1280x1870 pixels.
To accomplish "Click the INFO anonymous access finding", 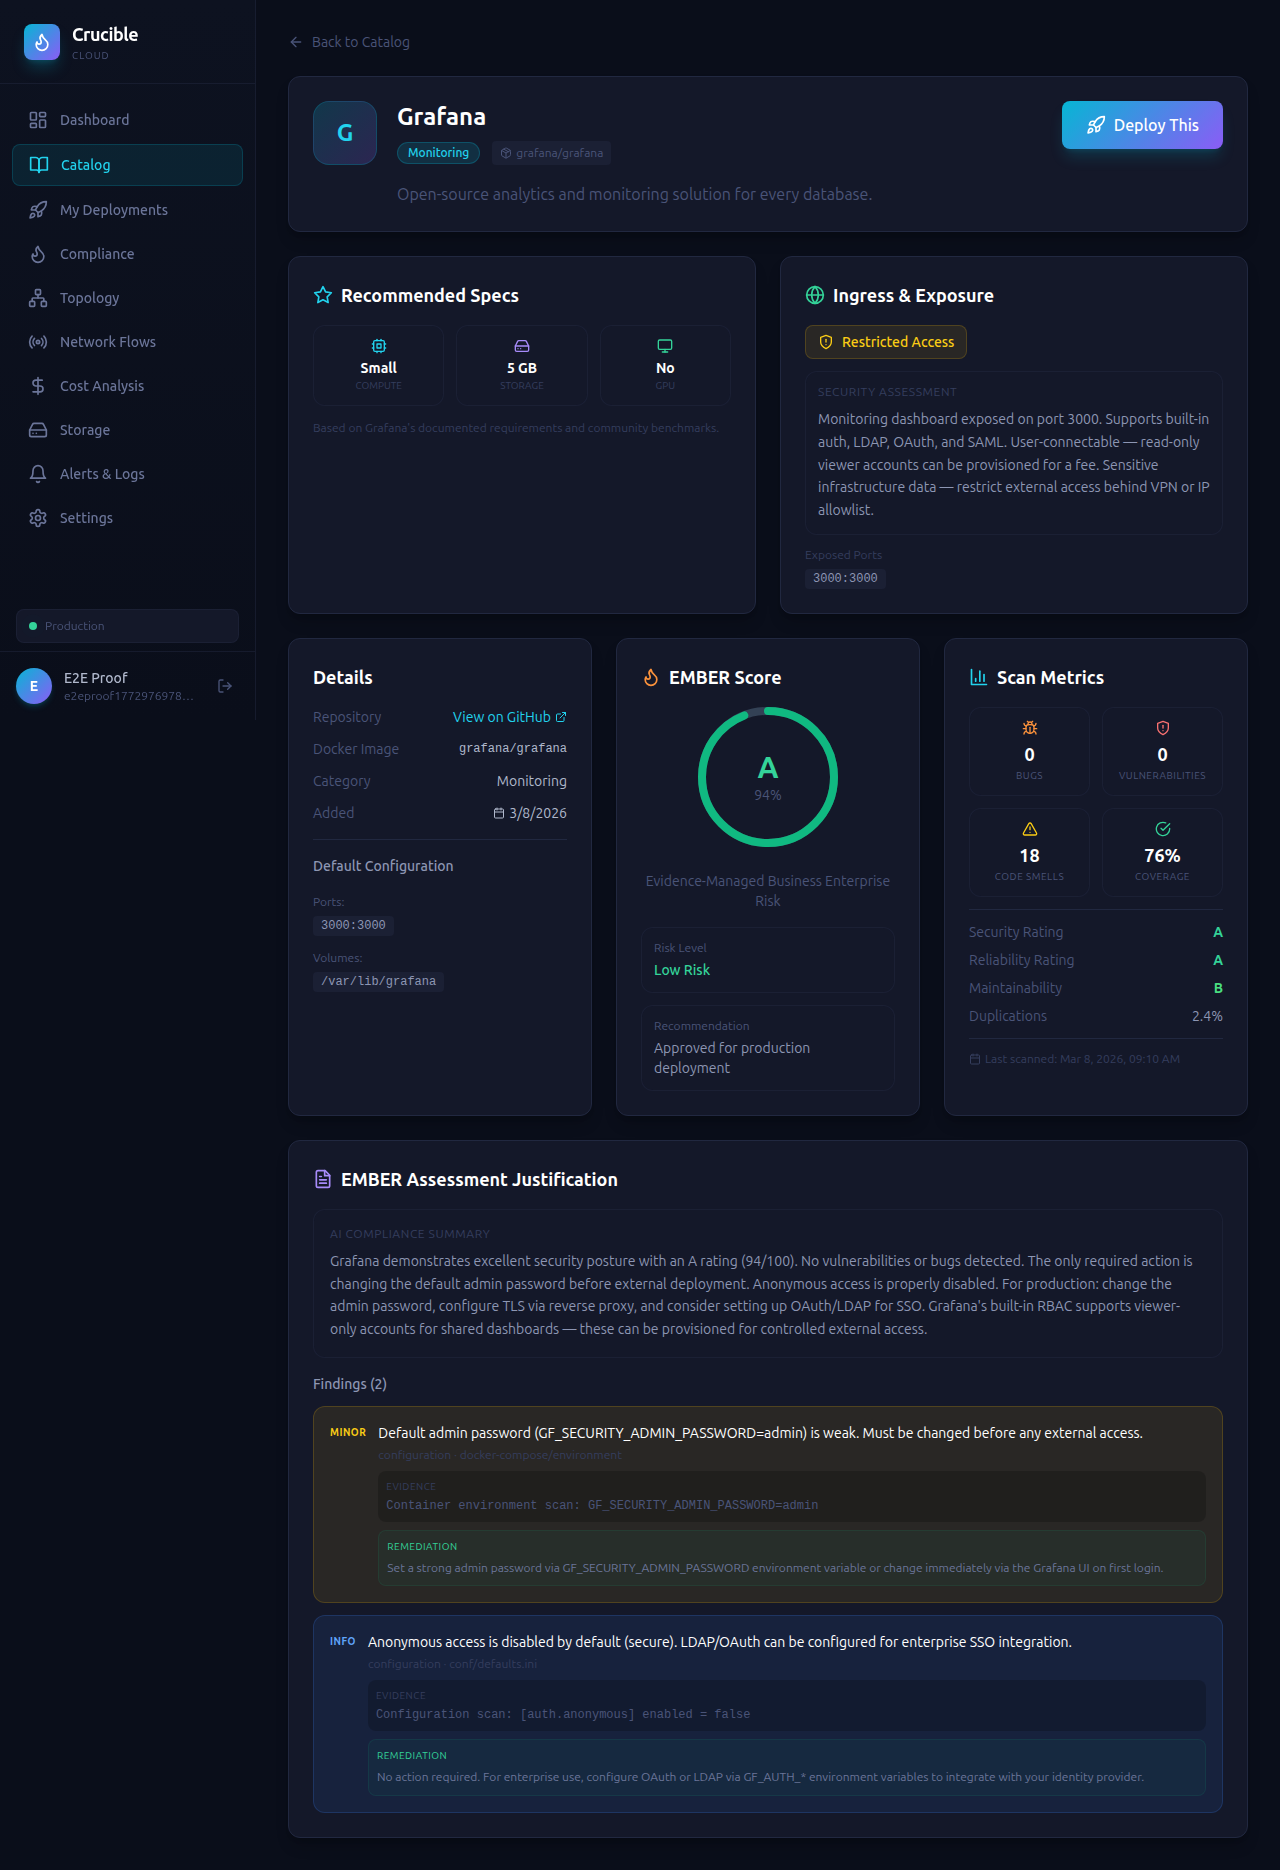I will [x=768, y=1714].
